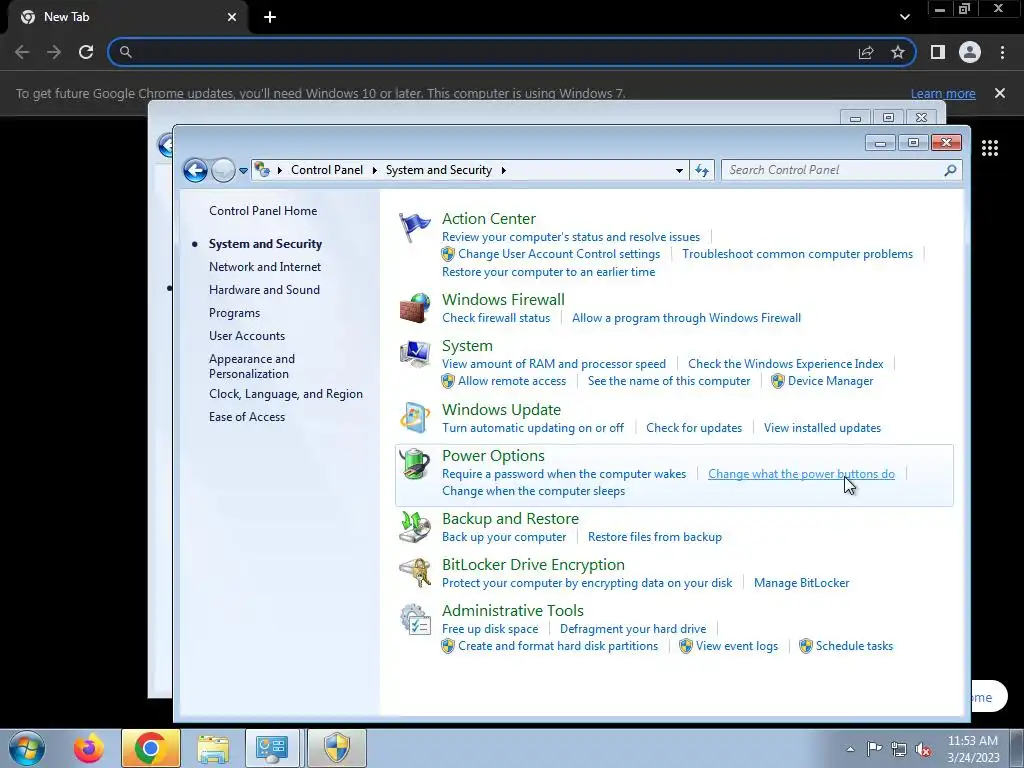The height and width of the screenshot is (768, 1024).
Task: Open the Power Options battery icon
Action: pyautogui.click(x=415, y=464)
